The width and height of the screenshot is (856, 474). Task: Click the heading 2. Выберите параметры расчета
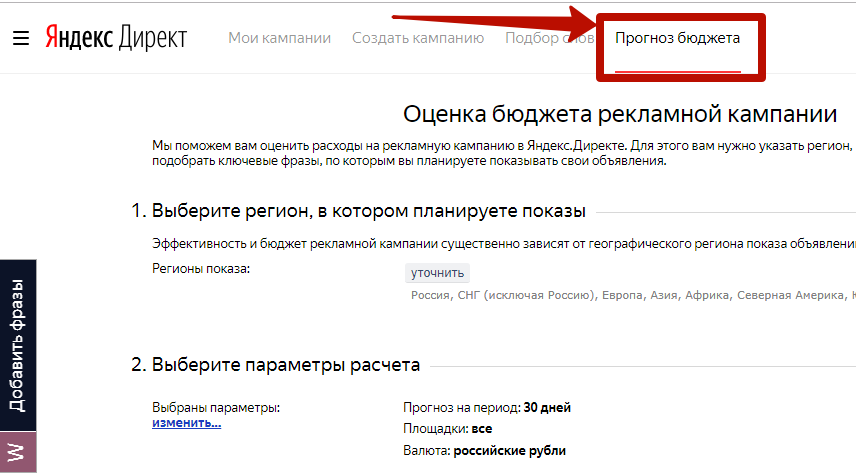click(x=276, y=365)
